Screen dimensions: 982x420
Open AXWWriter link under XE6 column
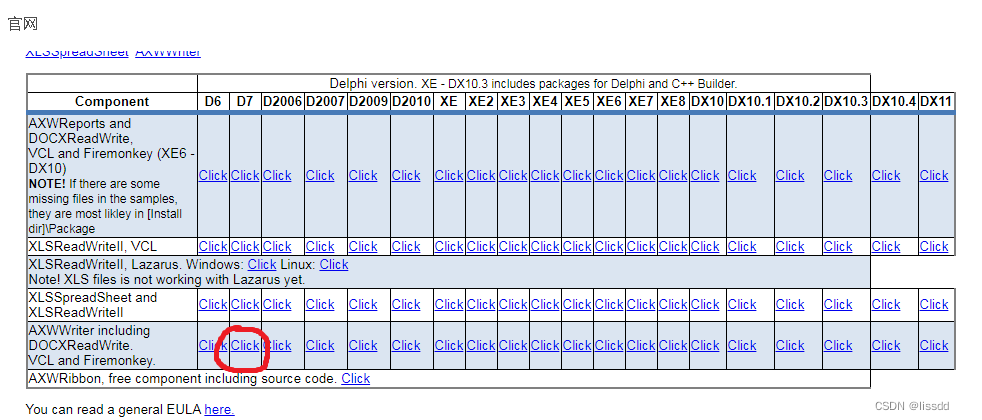click(609, 346)
